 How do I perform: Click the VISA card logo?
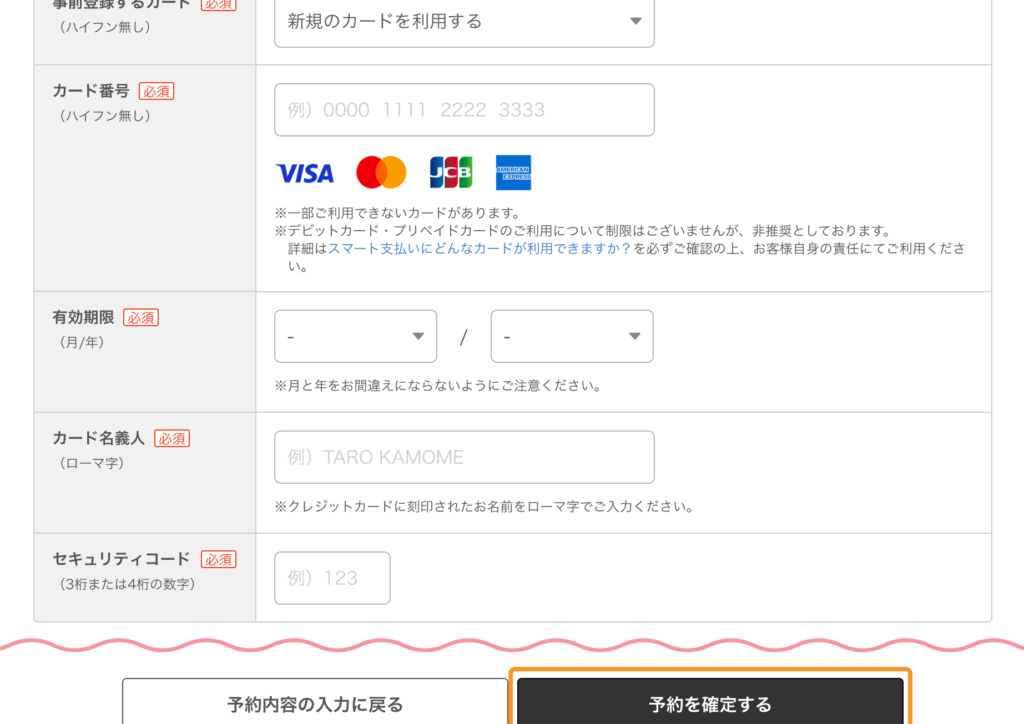tap(305, 173)
